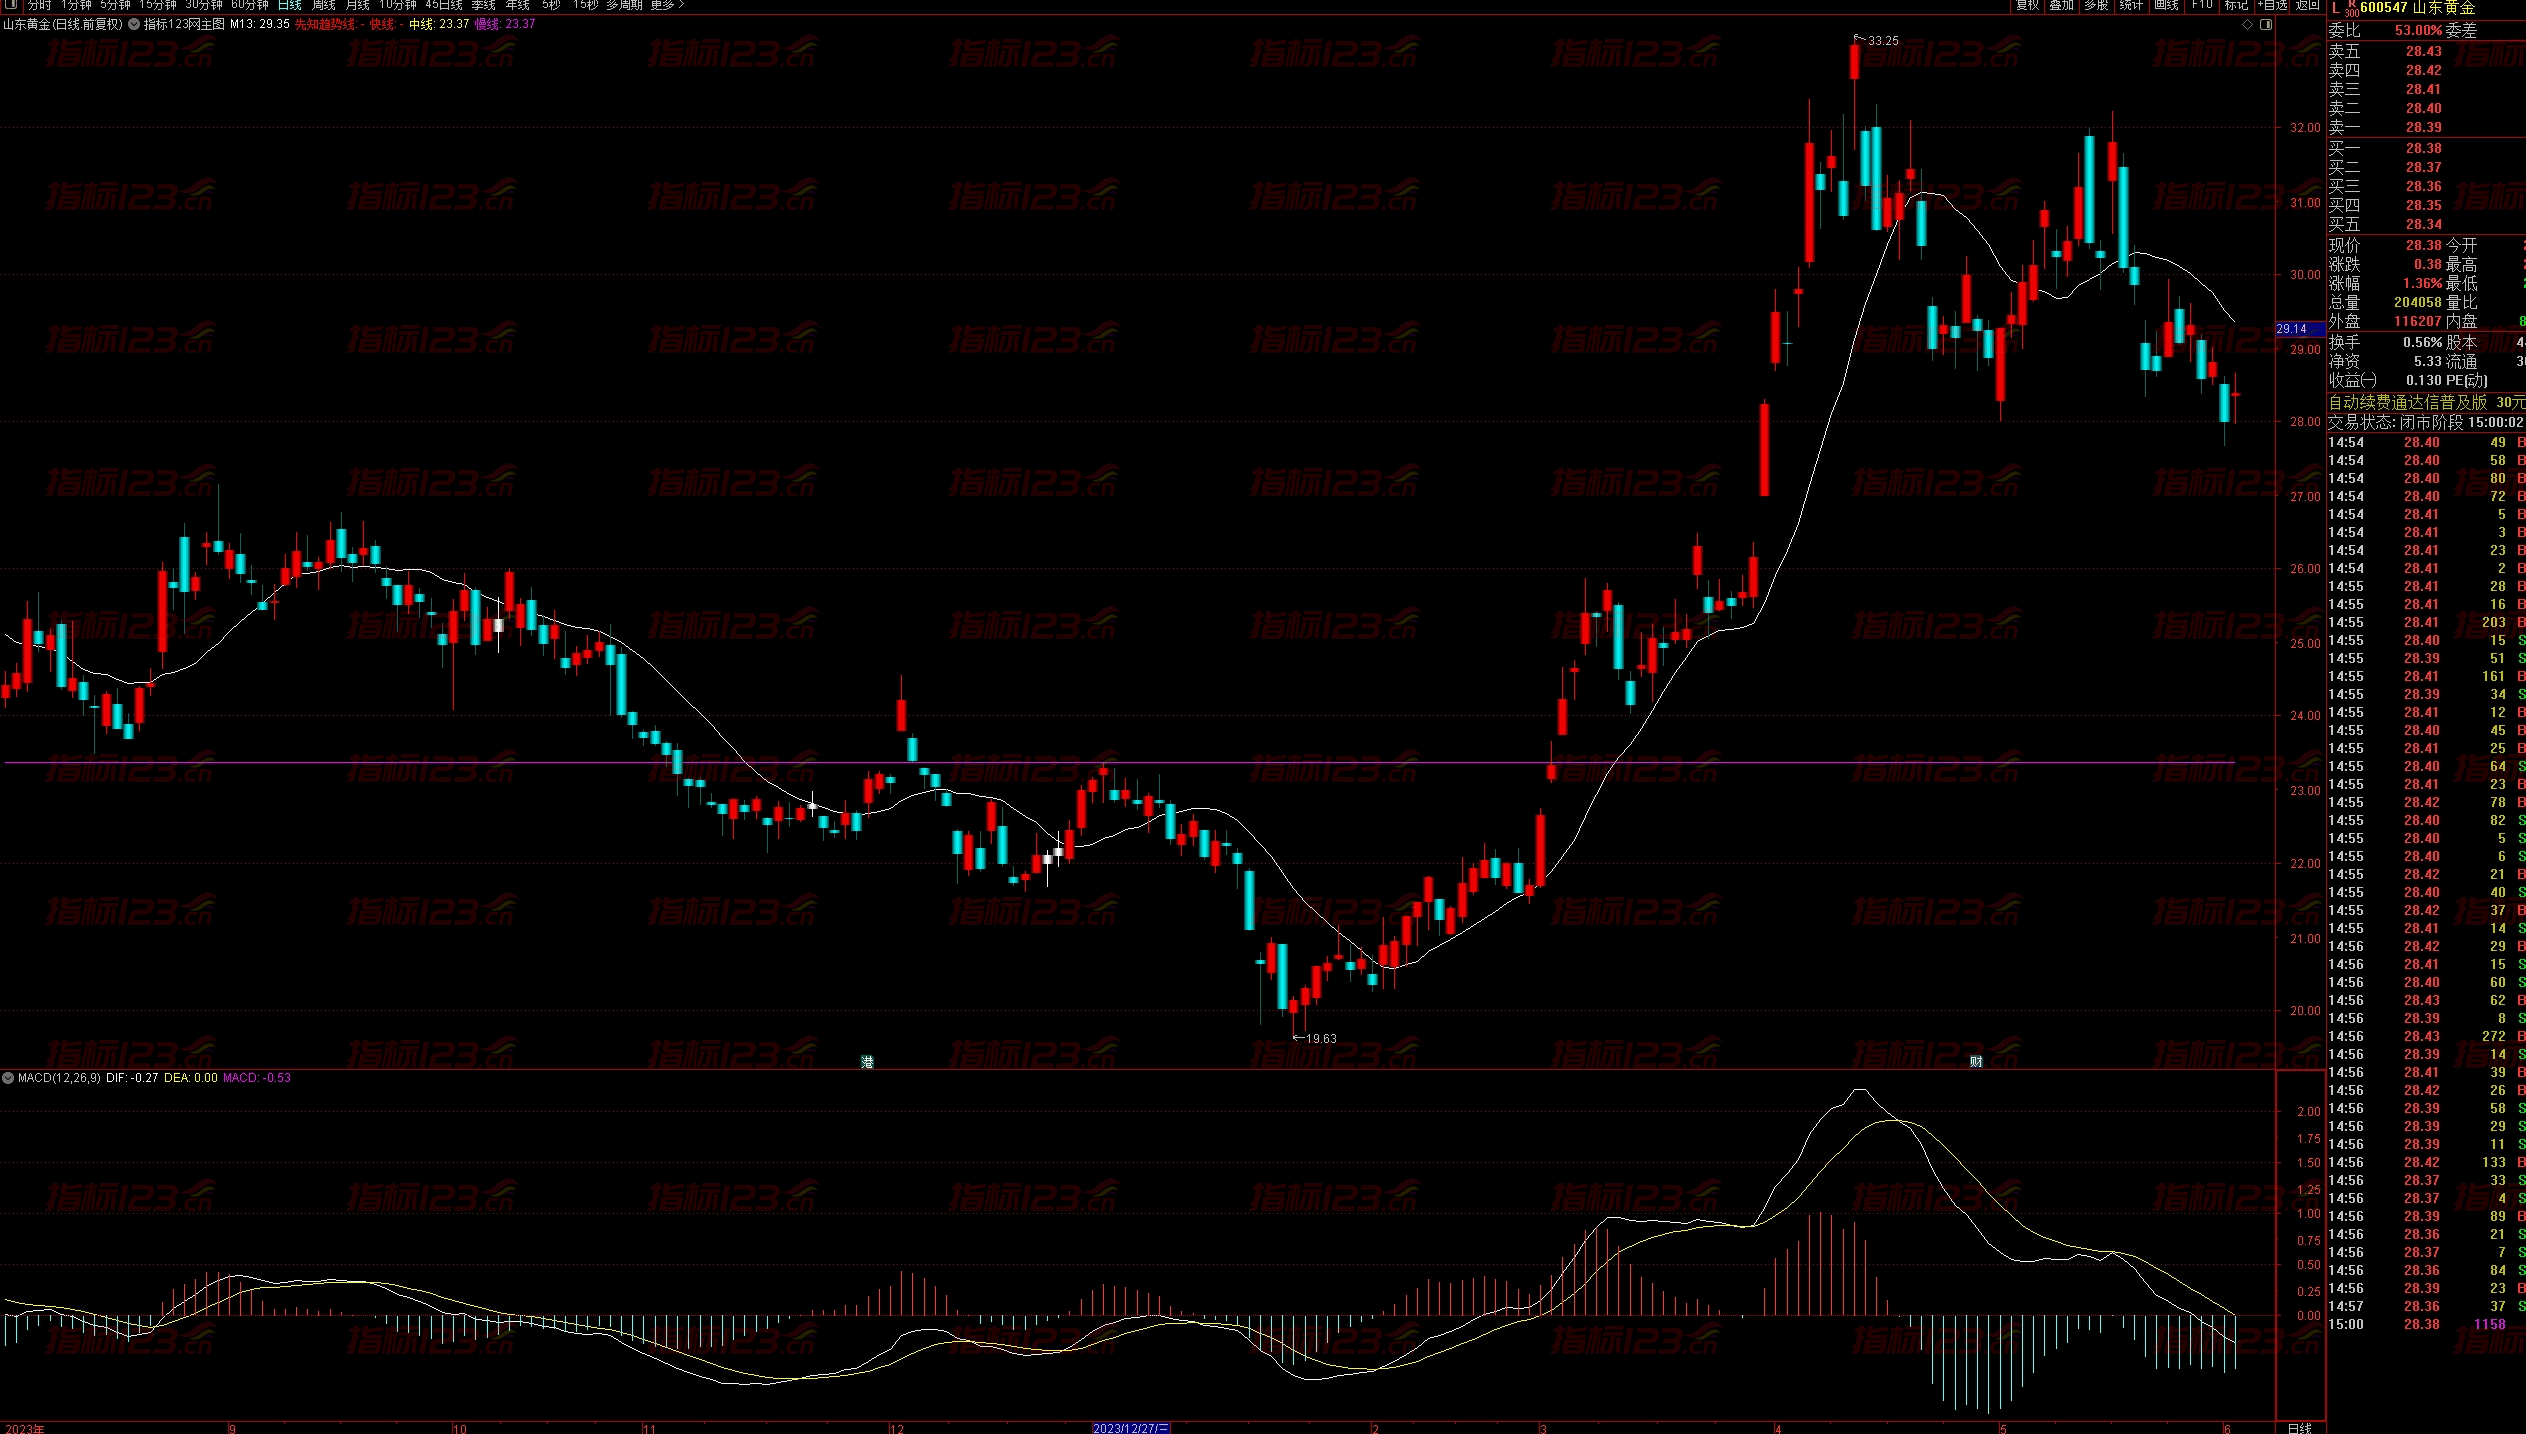This screenshot has height=1434, width=2526.
Task: Click the 2023/12/27 date label on axis
Action: [1131, 1428]
